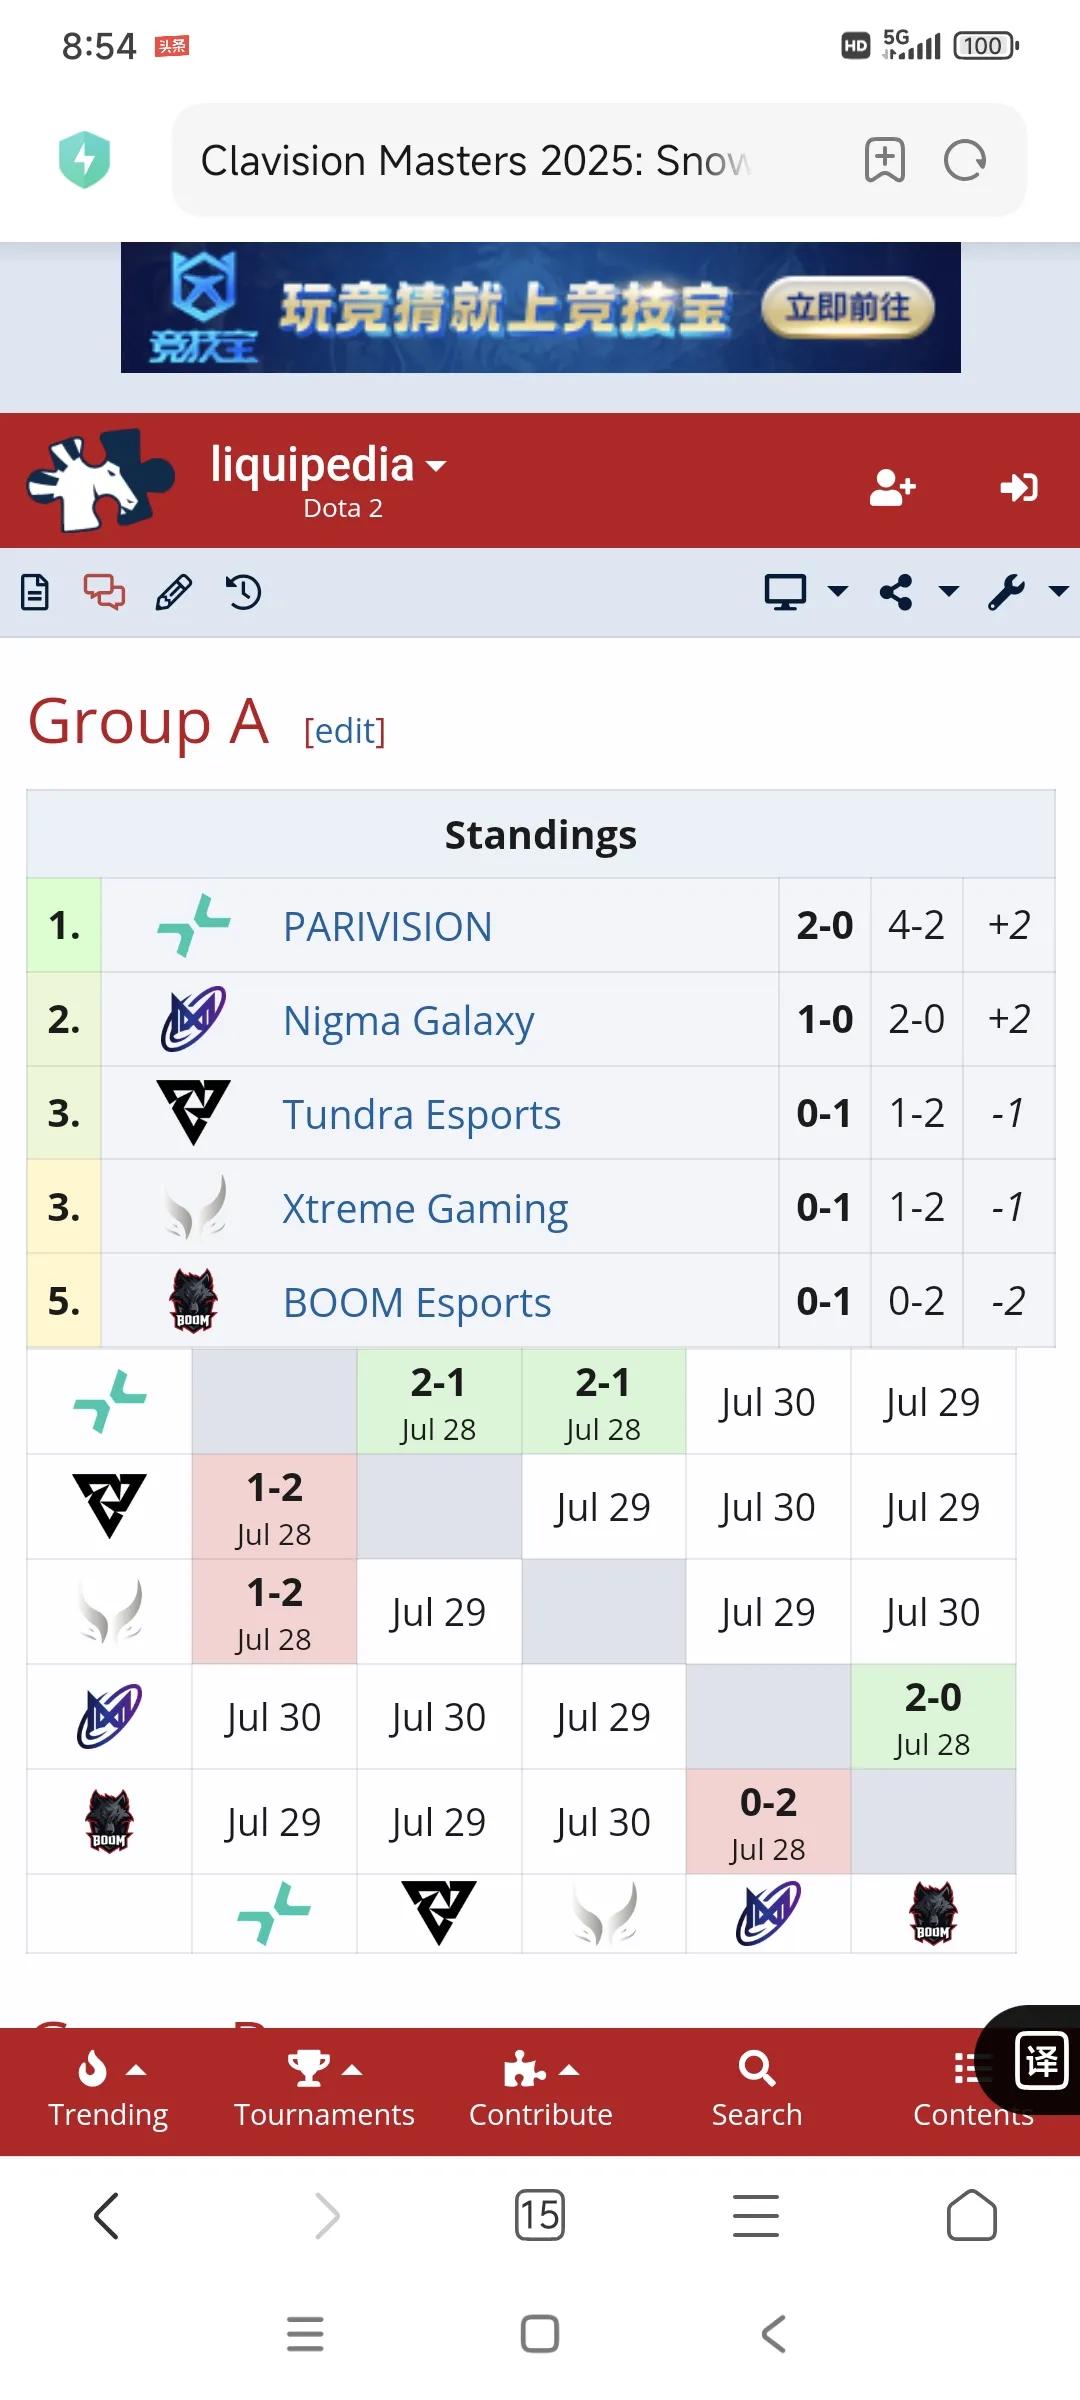Open the wrench tools dropdown

tap(1028, 592)
